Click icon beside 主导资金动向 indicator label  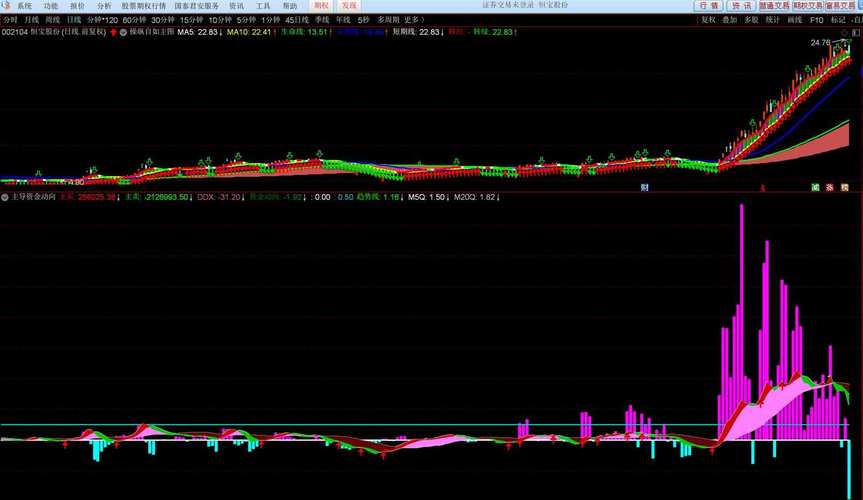tap(5, 197)
